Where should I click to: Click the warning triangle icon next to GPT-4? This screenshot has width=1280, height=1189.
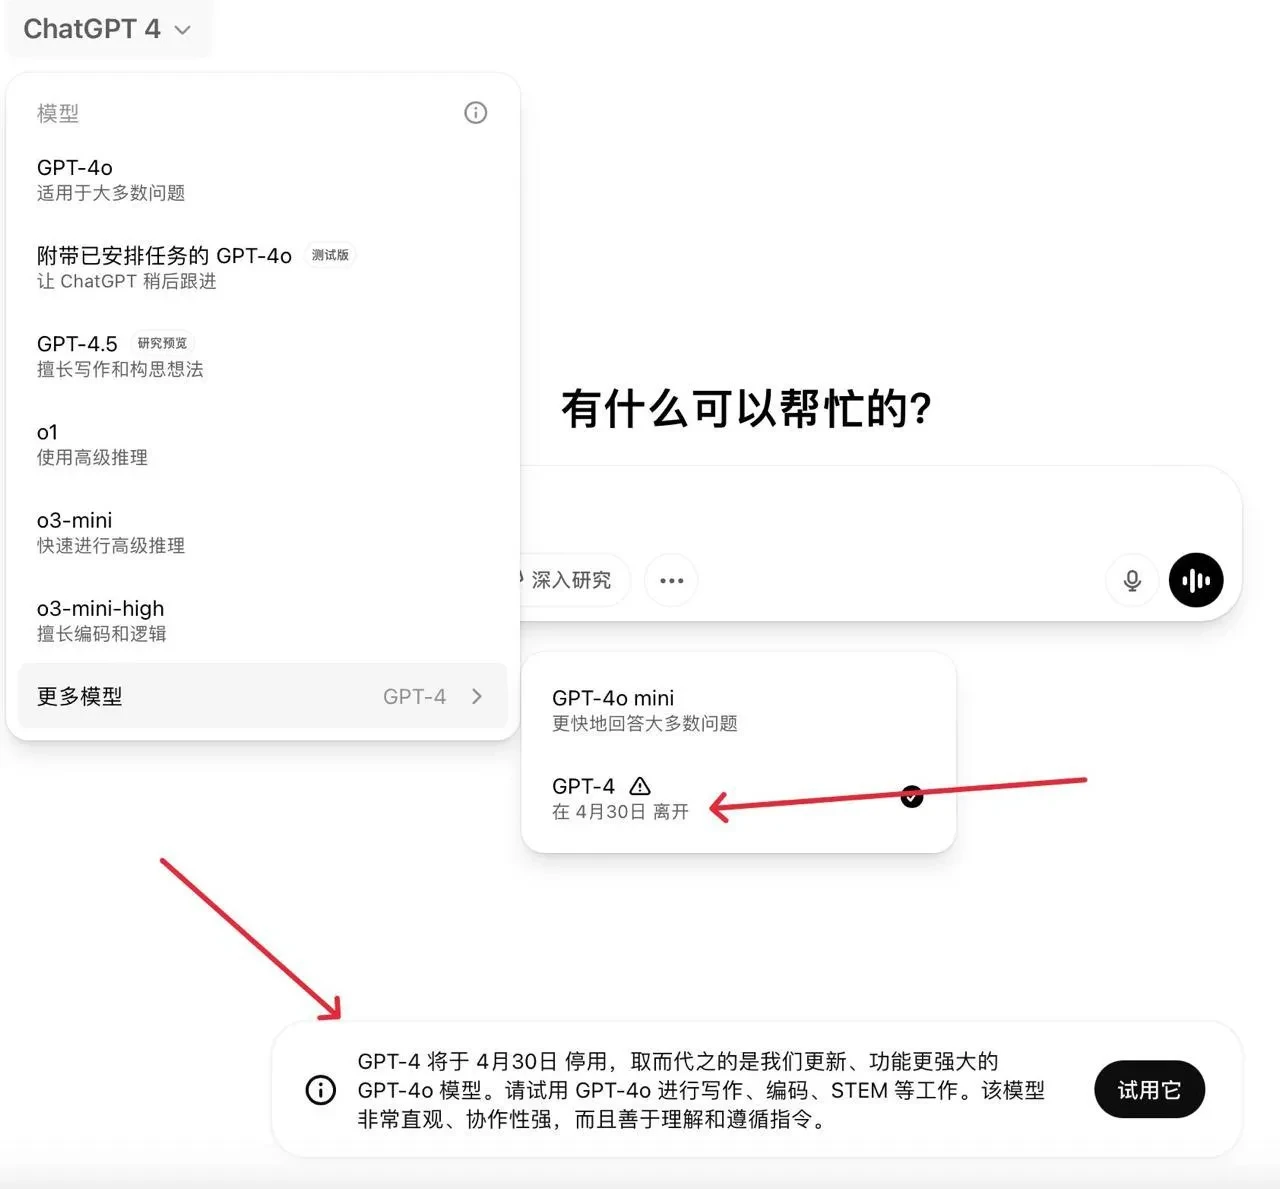(x=640, y=786)
